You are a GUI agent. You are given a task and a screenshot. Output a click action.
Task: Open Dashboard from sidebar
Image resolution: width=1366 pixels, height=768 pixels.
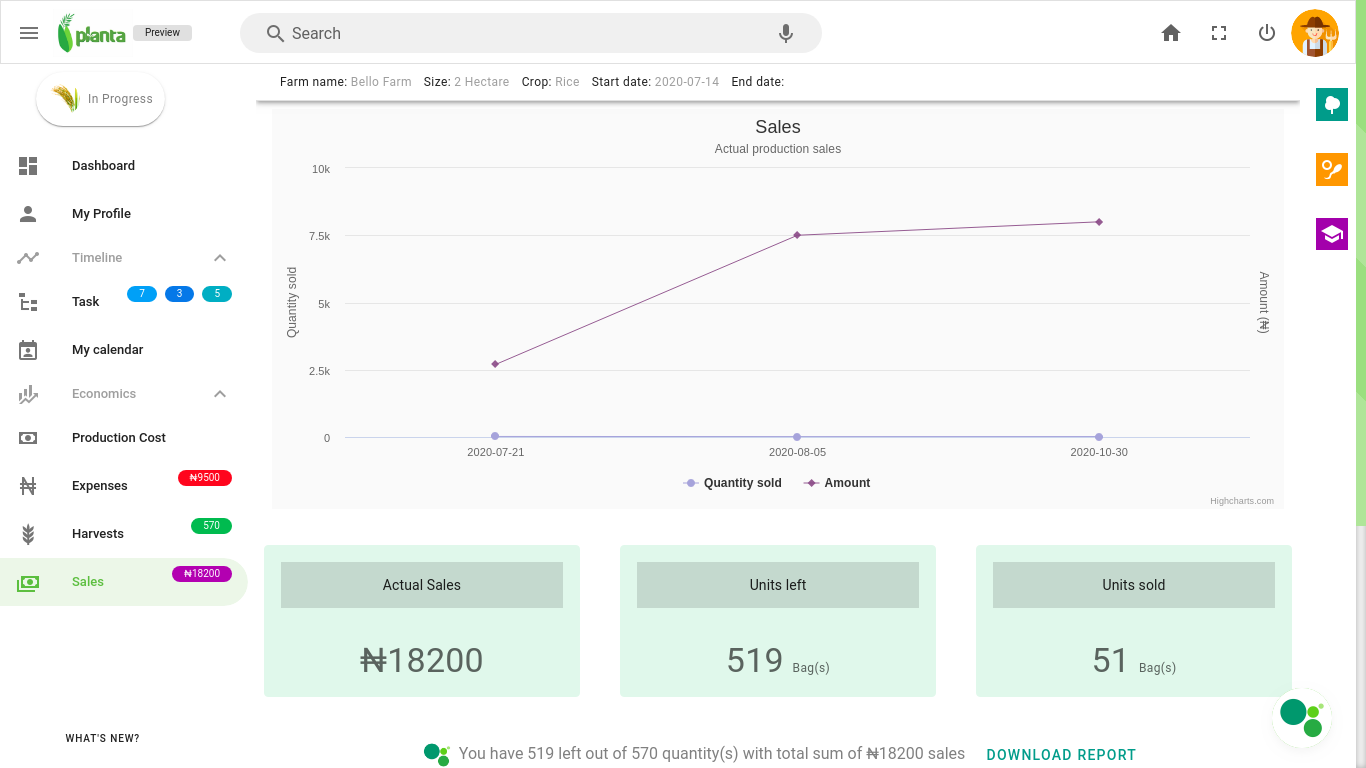point(103,166)
